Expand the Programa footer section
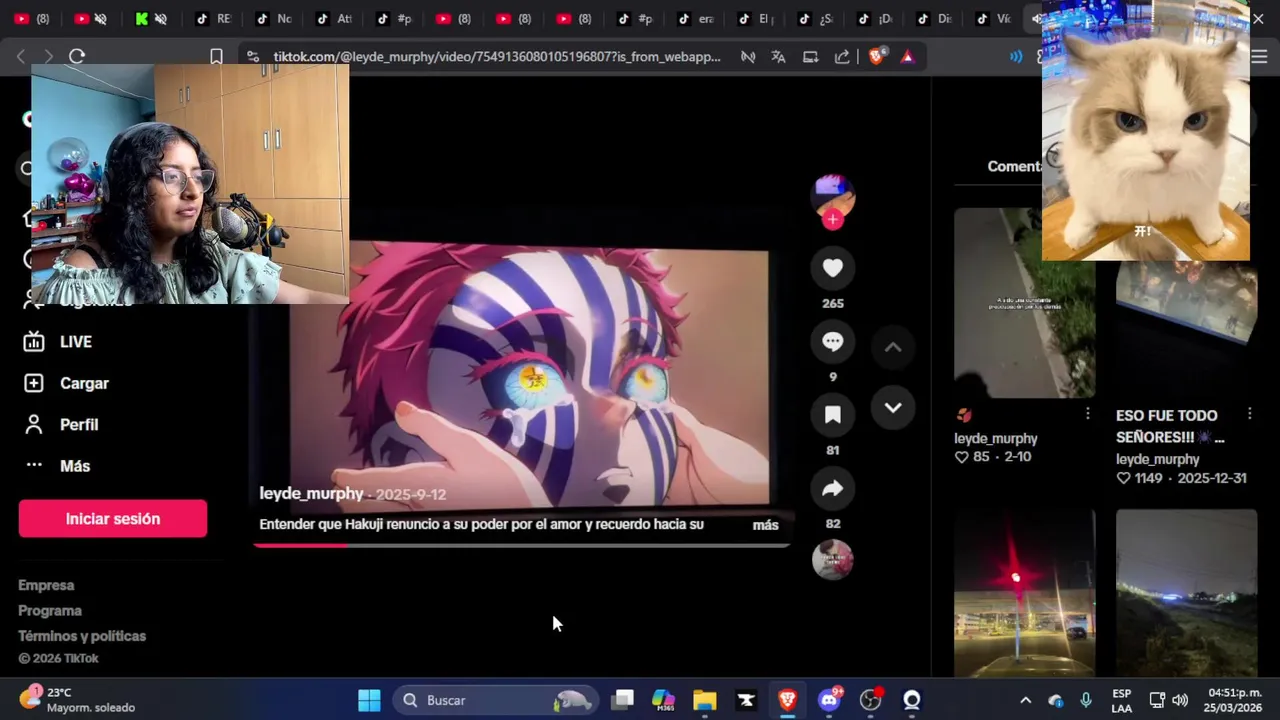This screenshot has width=1280, height=720. [50, 611]
